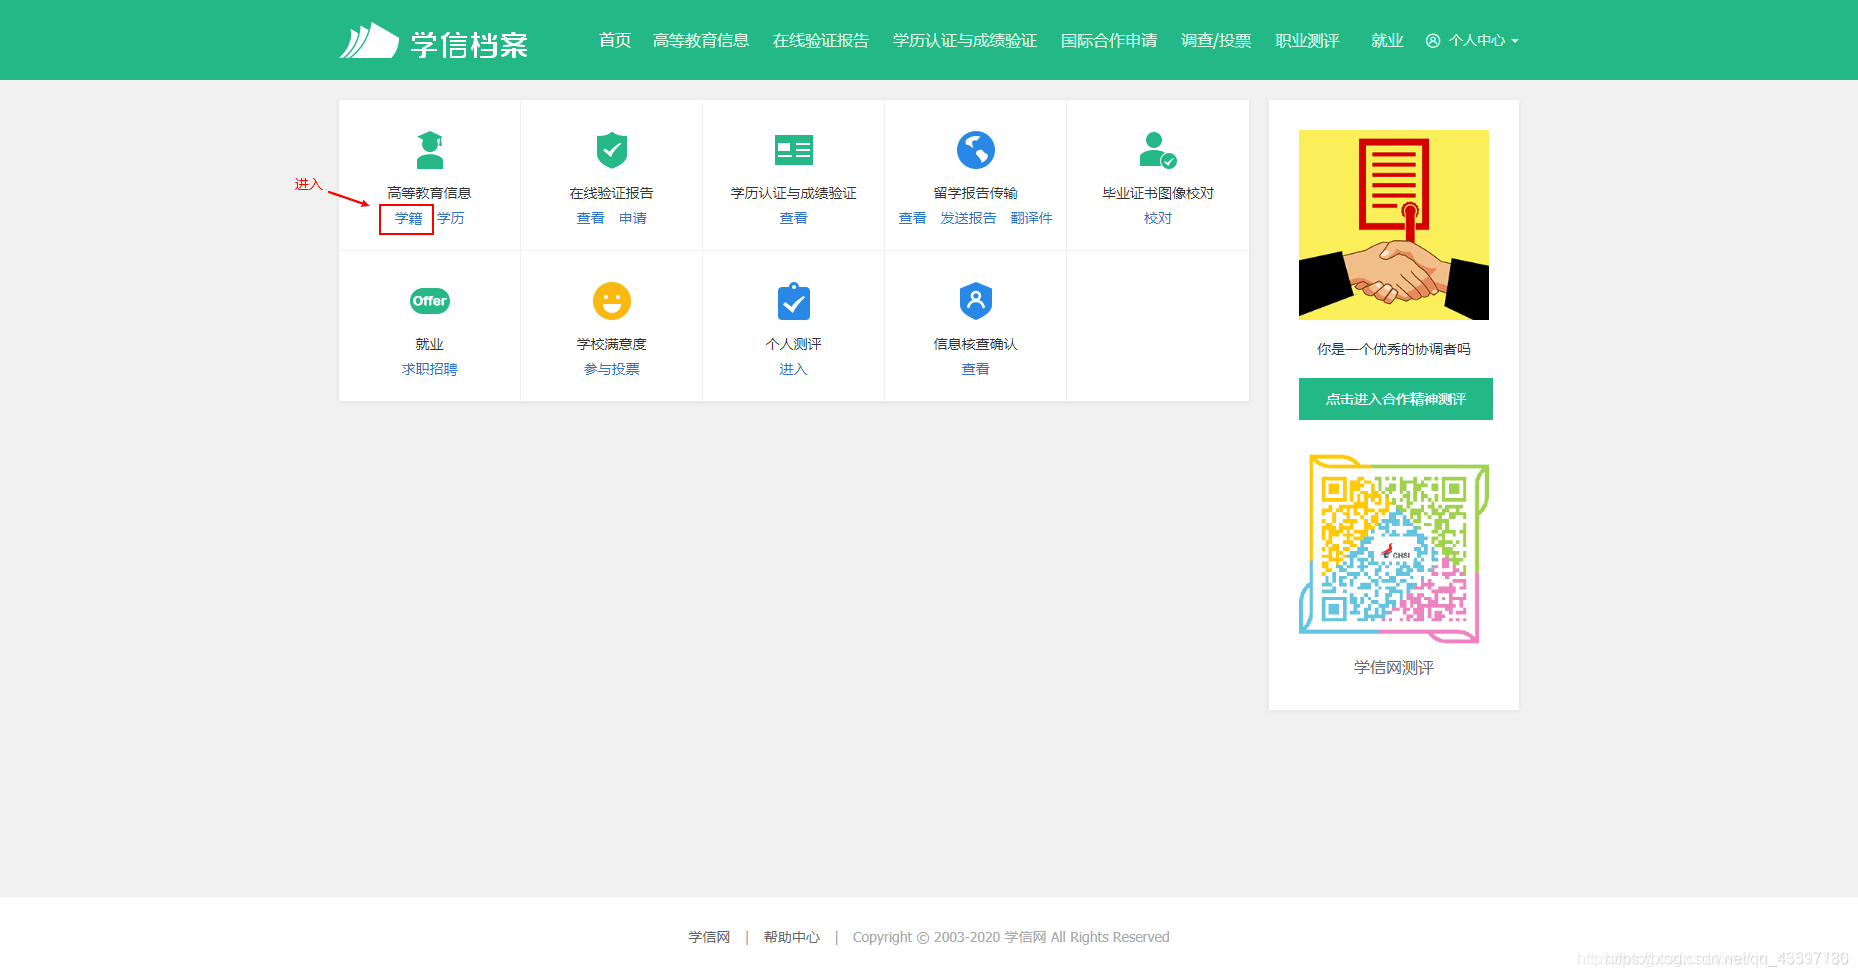Screen dimensions: 1858x977
Task: Click the person icon beside 个人中心
Action: 1434,41
